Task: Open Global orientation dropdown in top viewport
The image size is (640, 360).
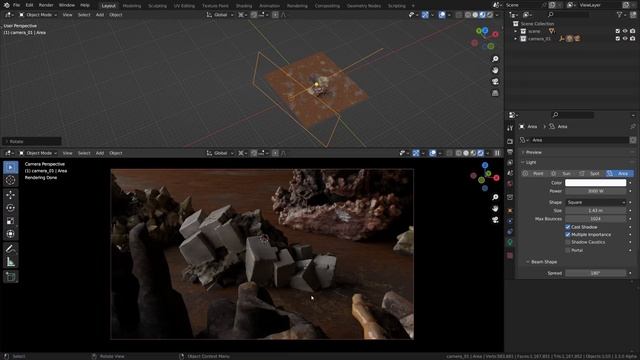Action: 220,15
